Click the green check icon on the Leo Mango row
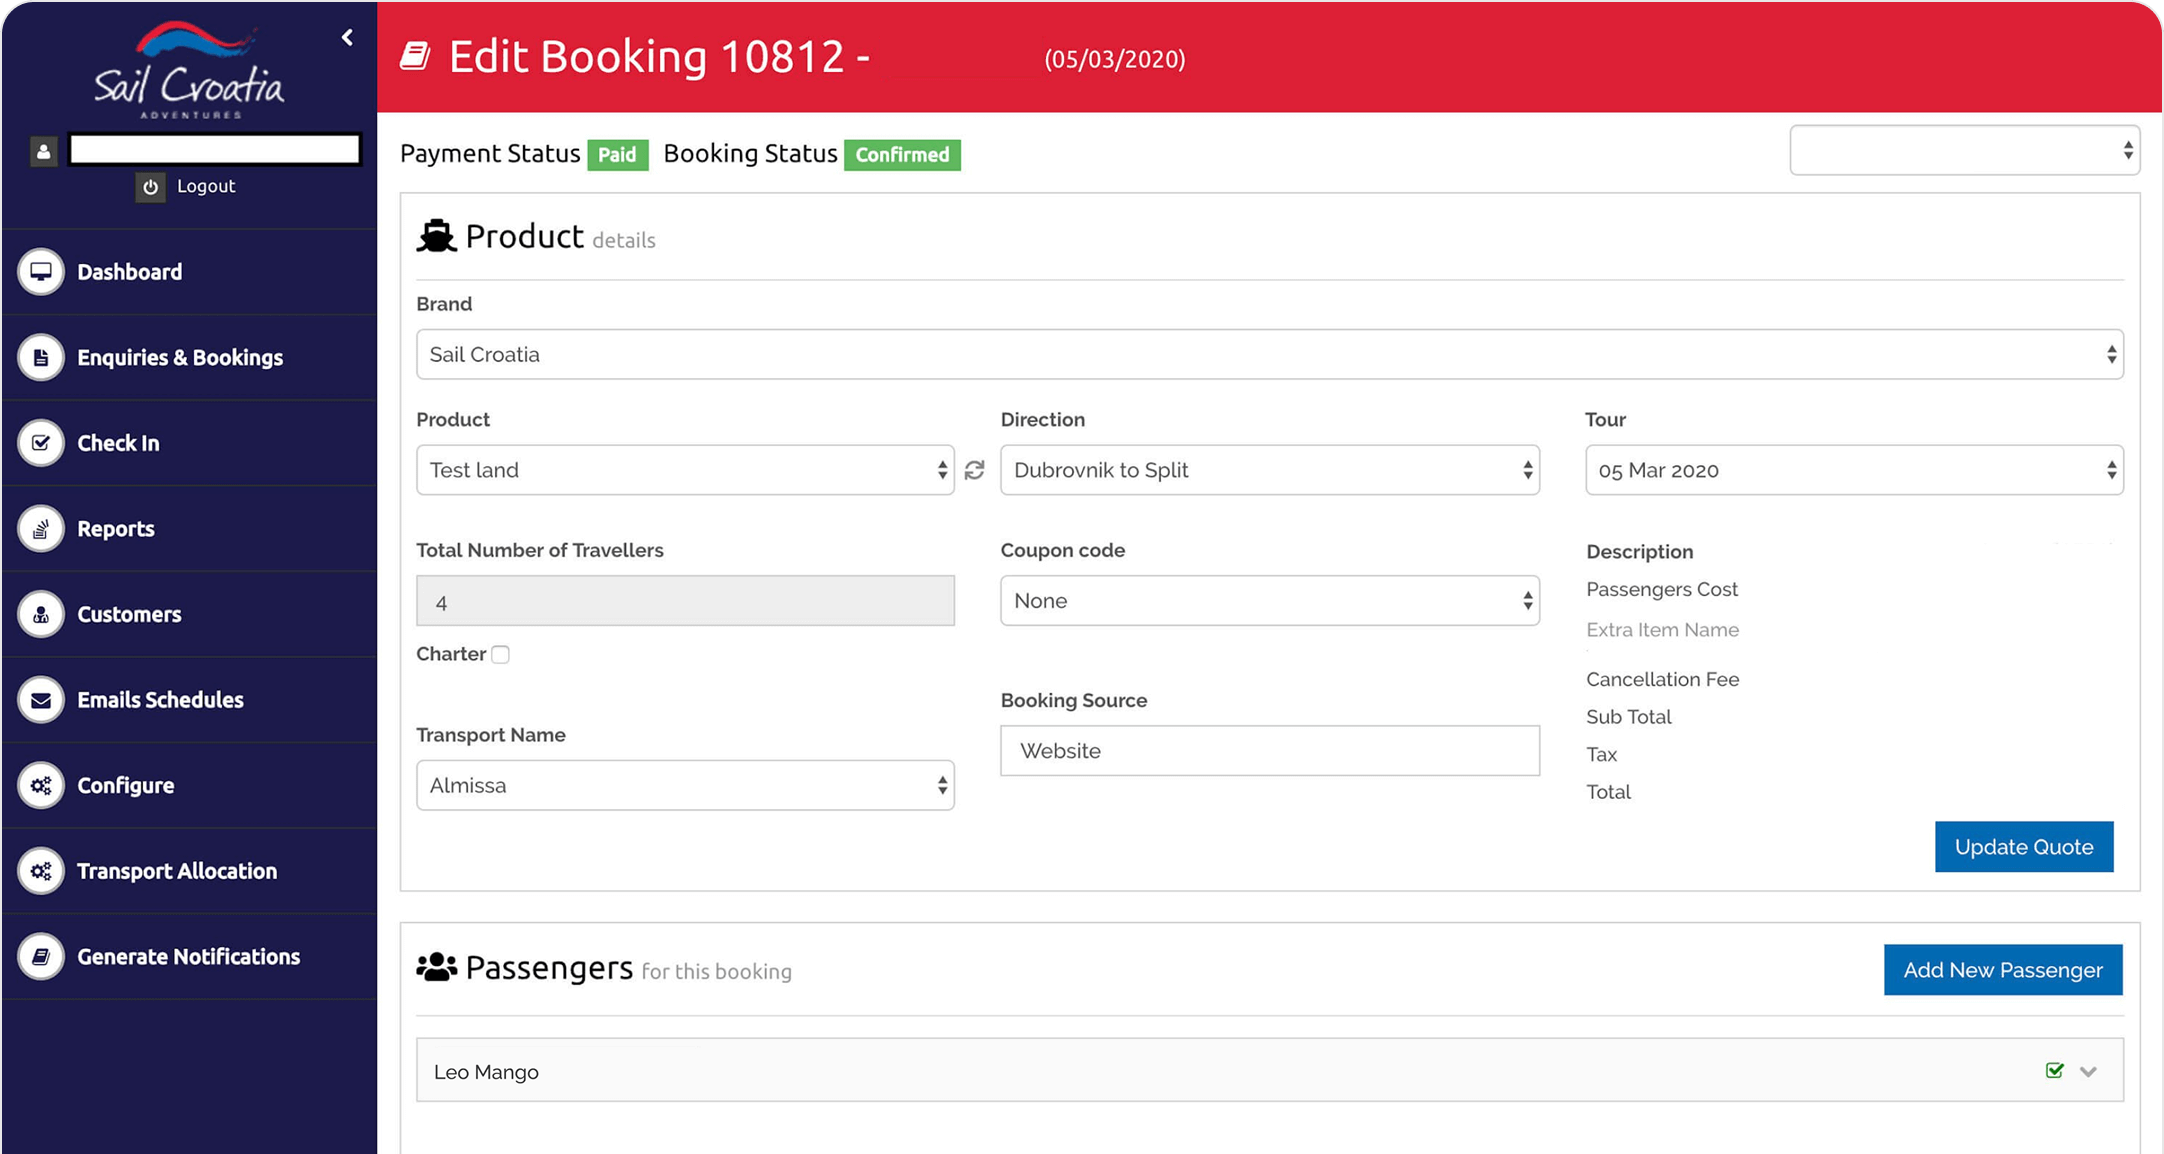Viewport: 2164px width, 1154px height. (x=2055, y=1071)
